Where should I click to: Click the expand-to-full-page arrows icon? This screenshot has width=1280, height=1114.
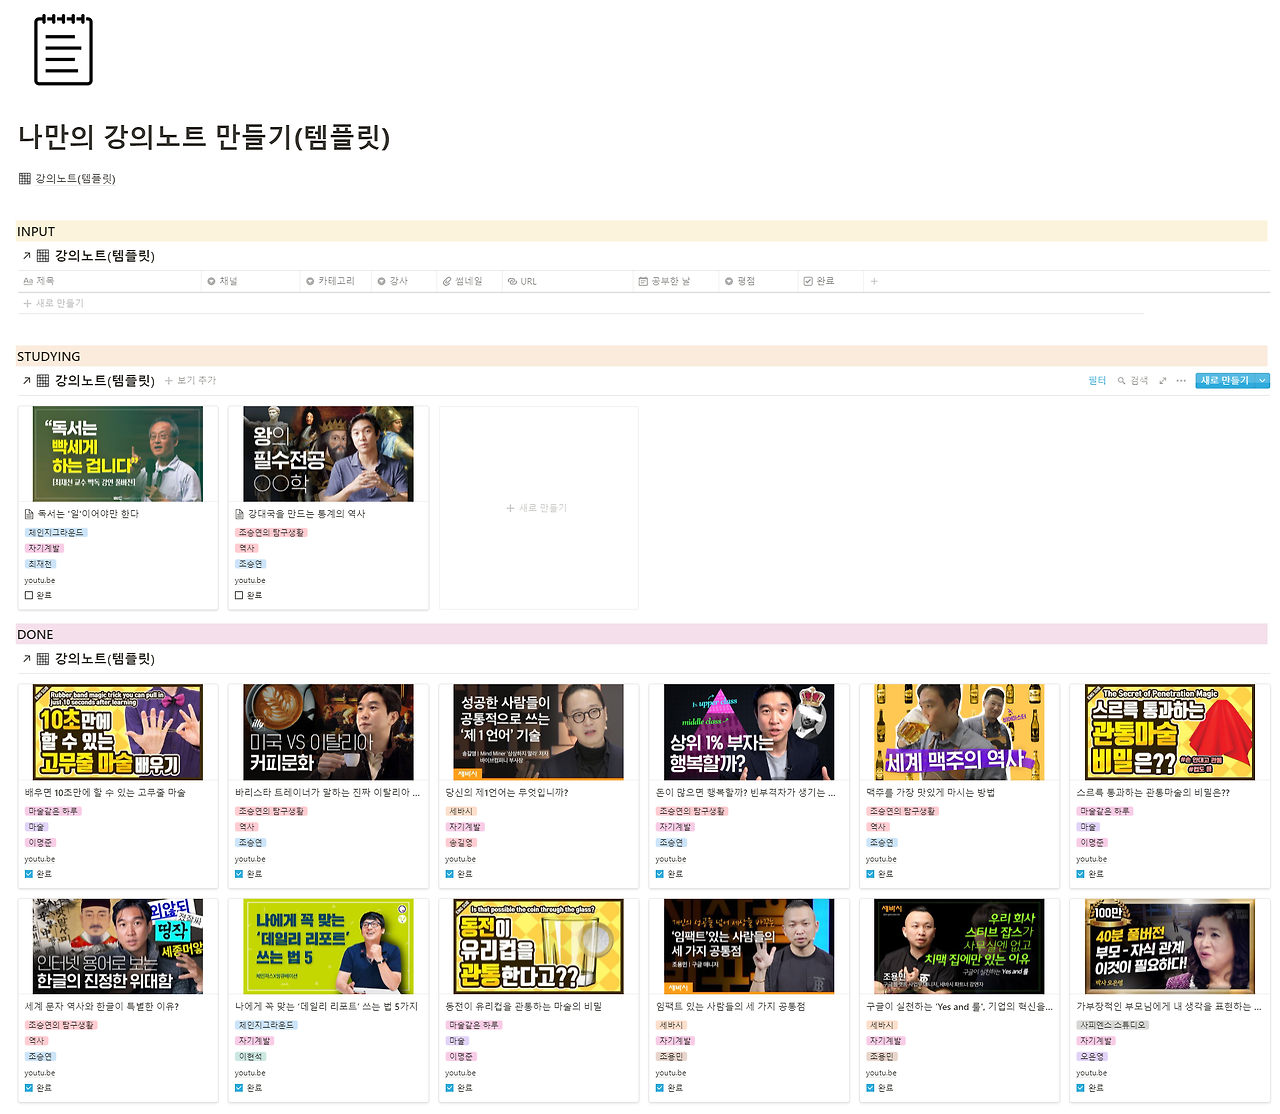(x=1162, y=381)
